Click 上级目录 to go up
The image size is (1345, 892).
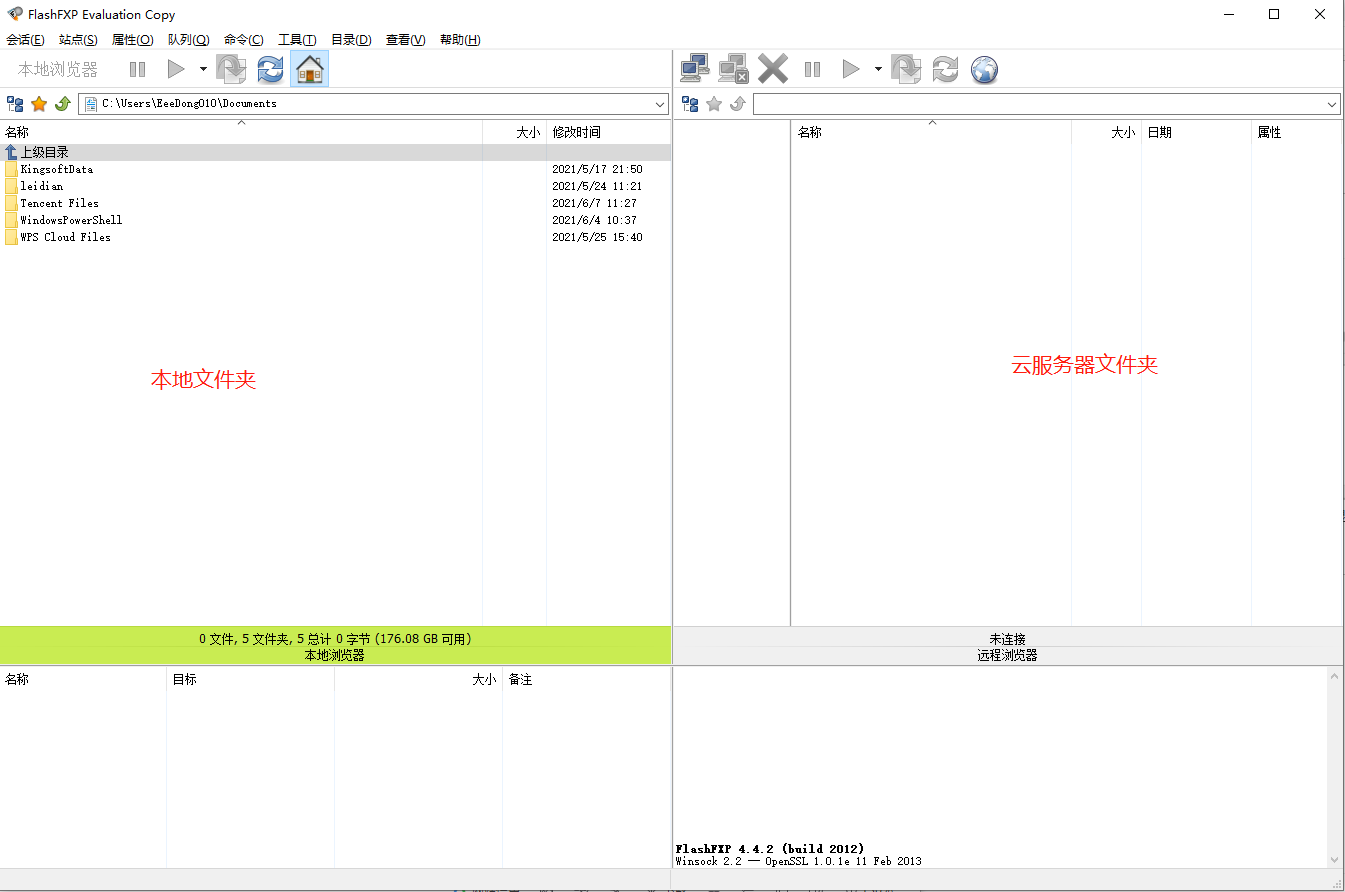[45, 153]
